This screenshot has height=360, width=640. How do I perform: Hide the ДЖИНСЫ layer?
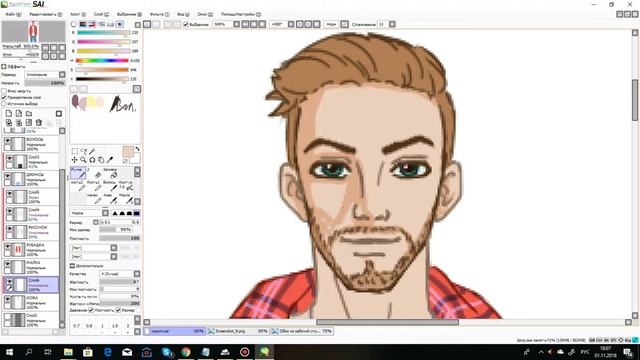click(x=7, y=176)
